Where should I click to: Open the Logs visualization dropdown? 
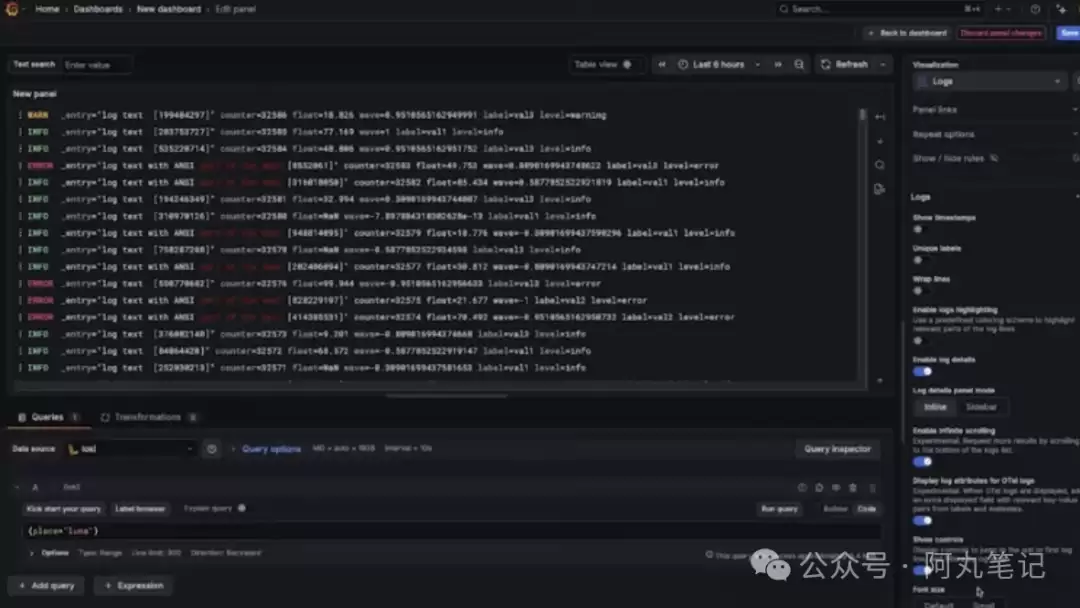[988, 81]
